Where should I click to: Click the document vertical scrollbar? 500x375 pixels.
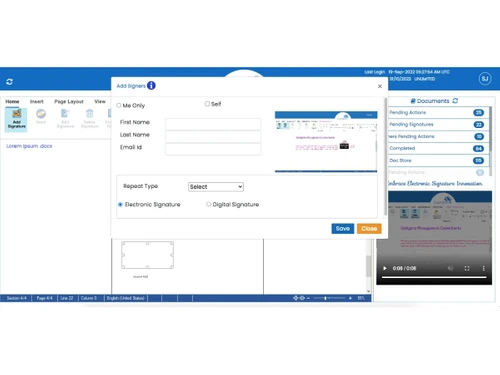(x=368, y=266)
